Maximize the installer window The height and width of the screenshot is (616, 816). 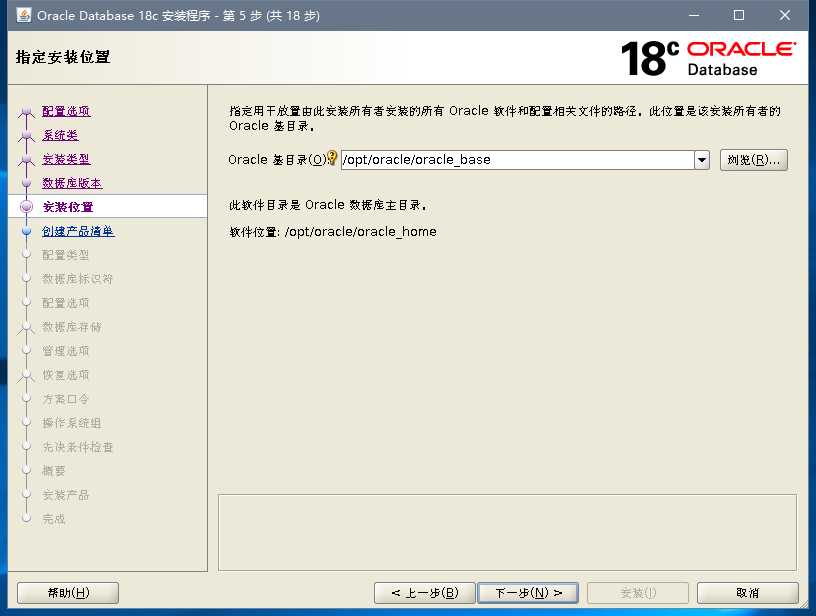(738, 15)
